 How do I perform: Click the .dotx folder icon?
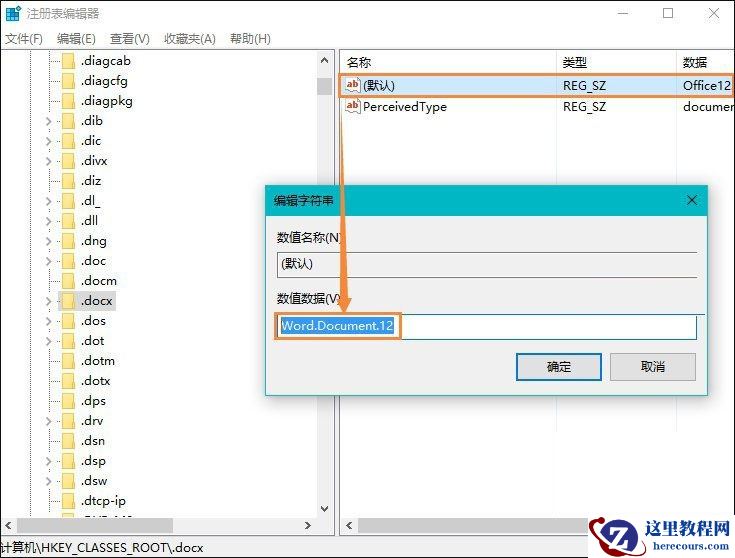tap(68, 381)
